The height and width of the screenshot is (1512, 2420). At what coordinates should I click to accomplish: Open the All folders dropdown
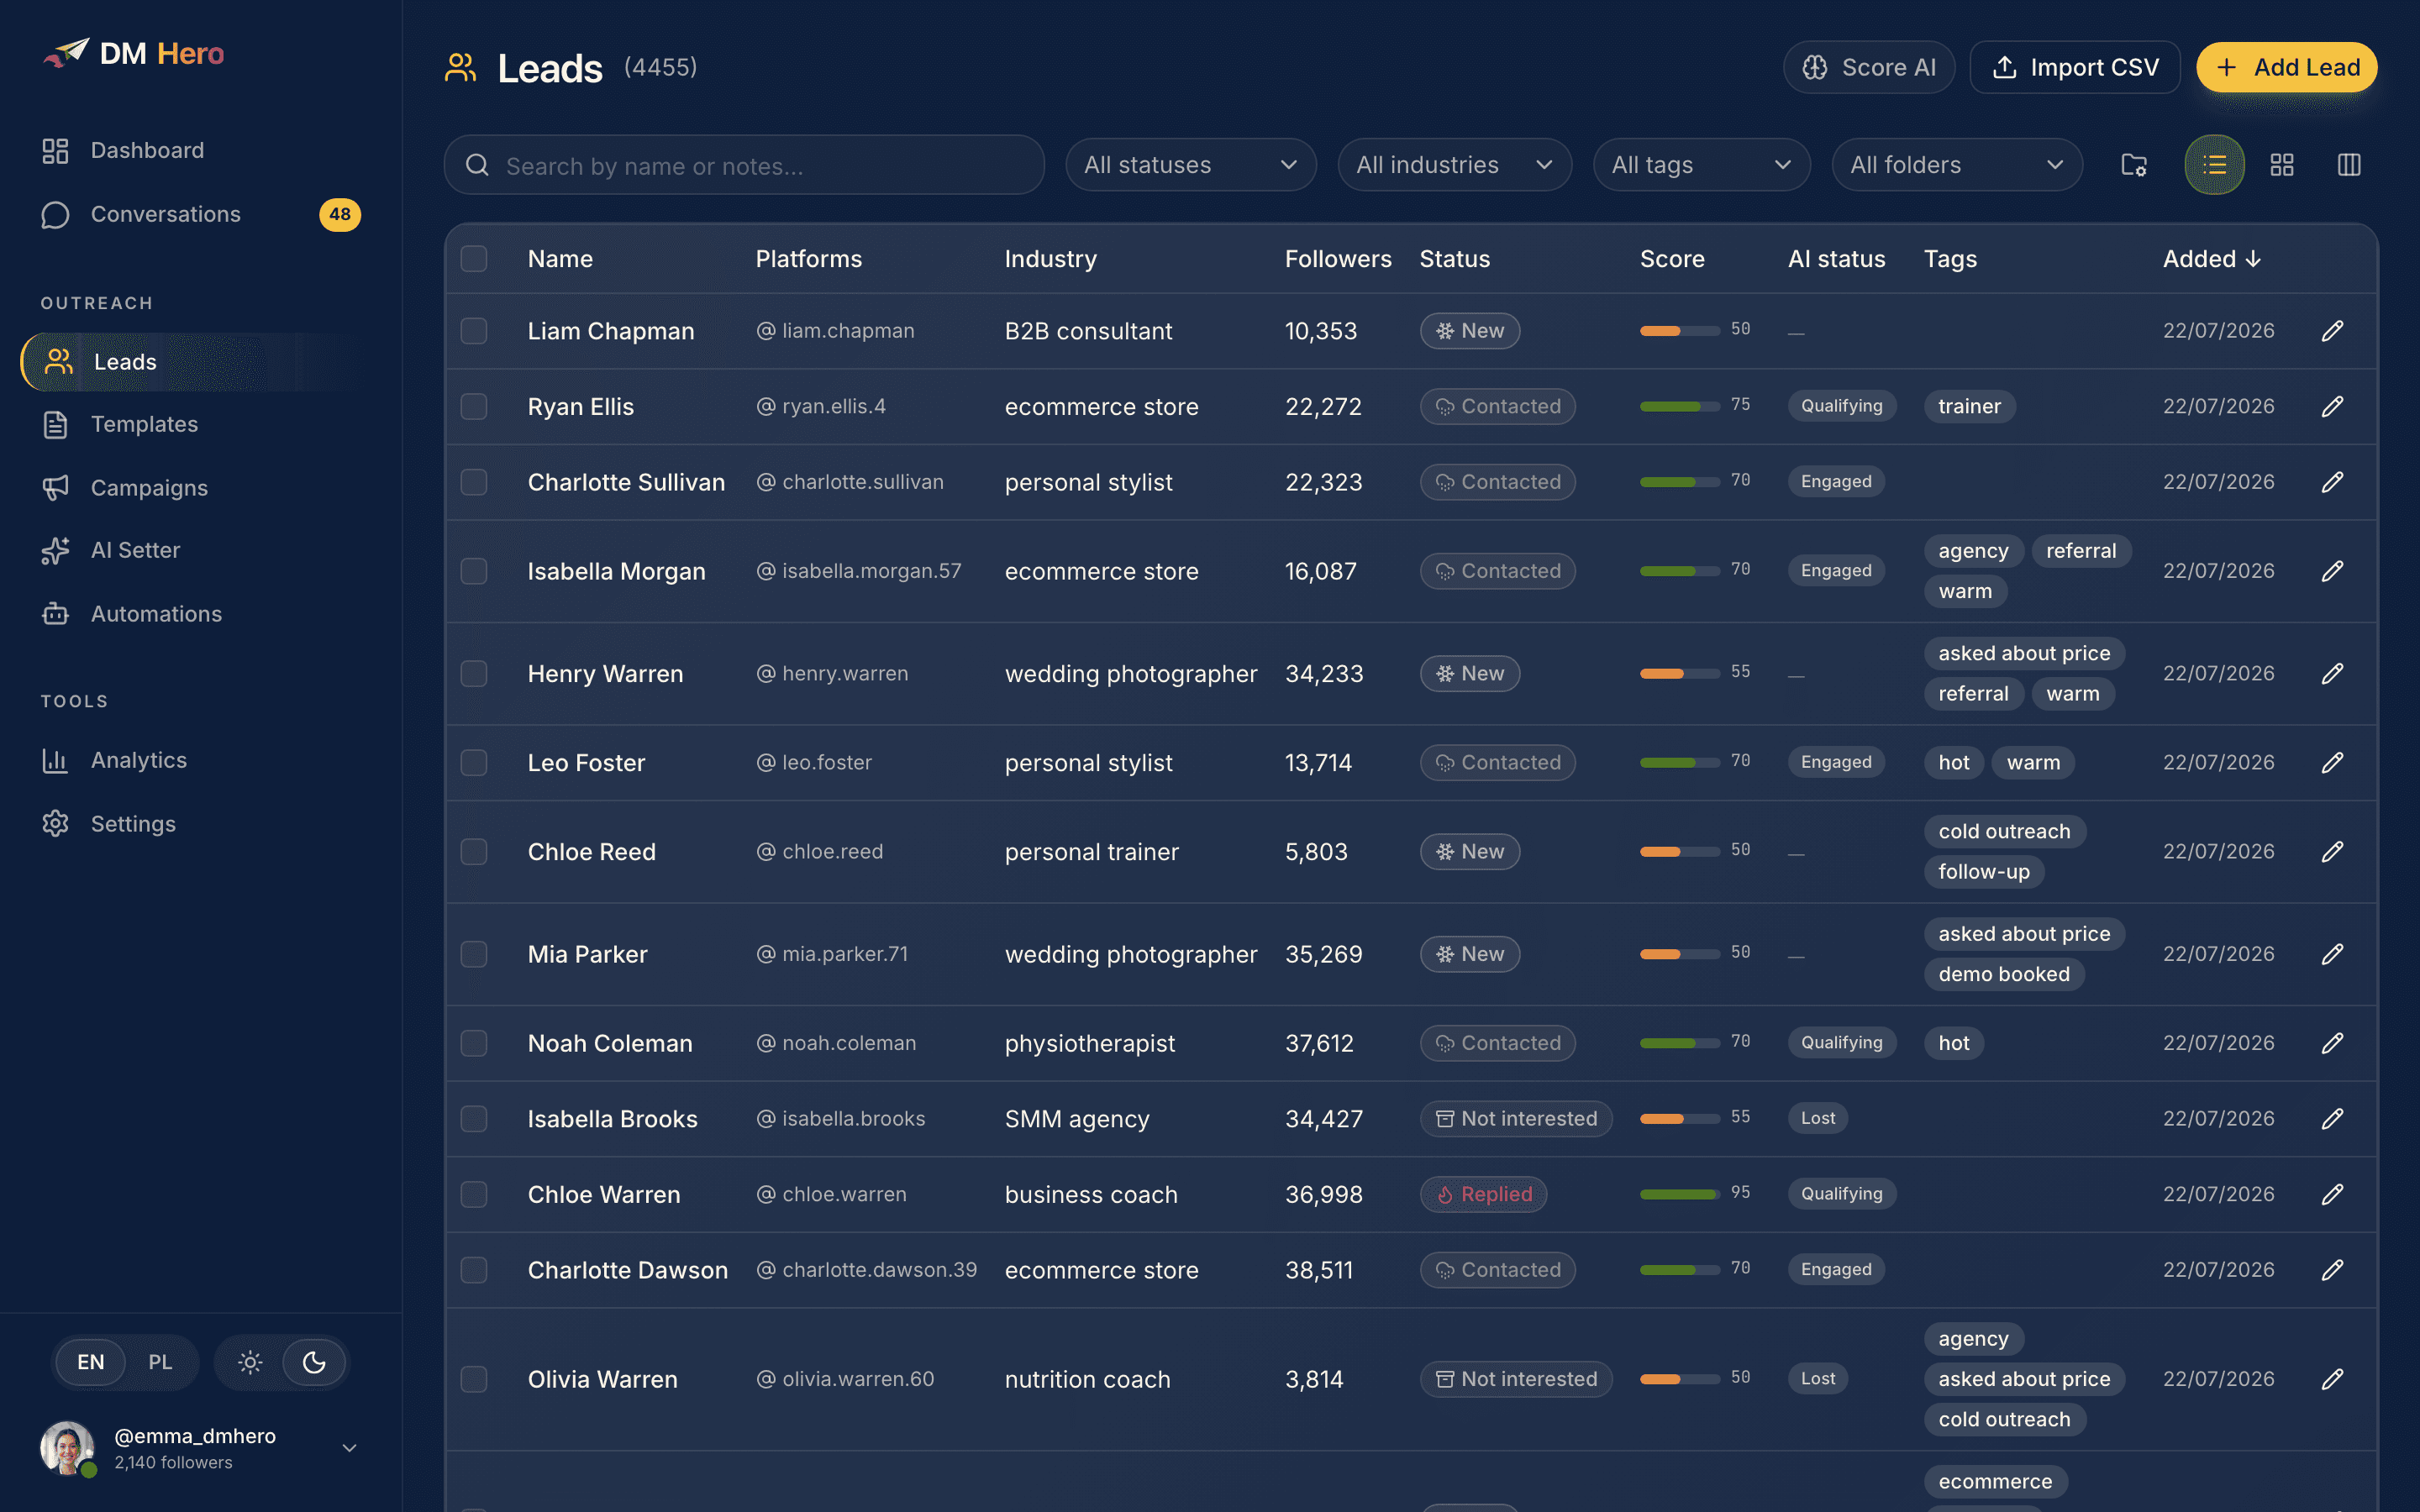pos(1957,165)
